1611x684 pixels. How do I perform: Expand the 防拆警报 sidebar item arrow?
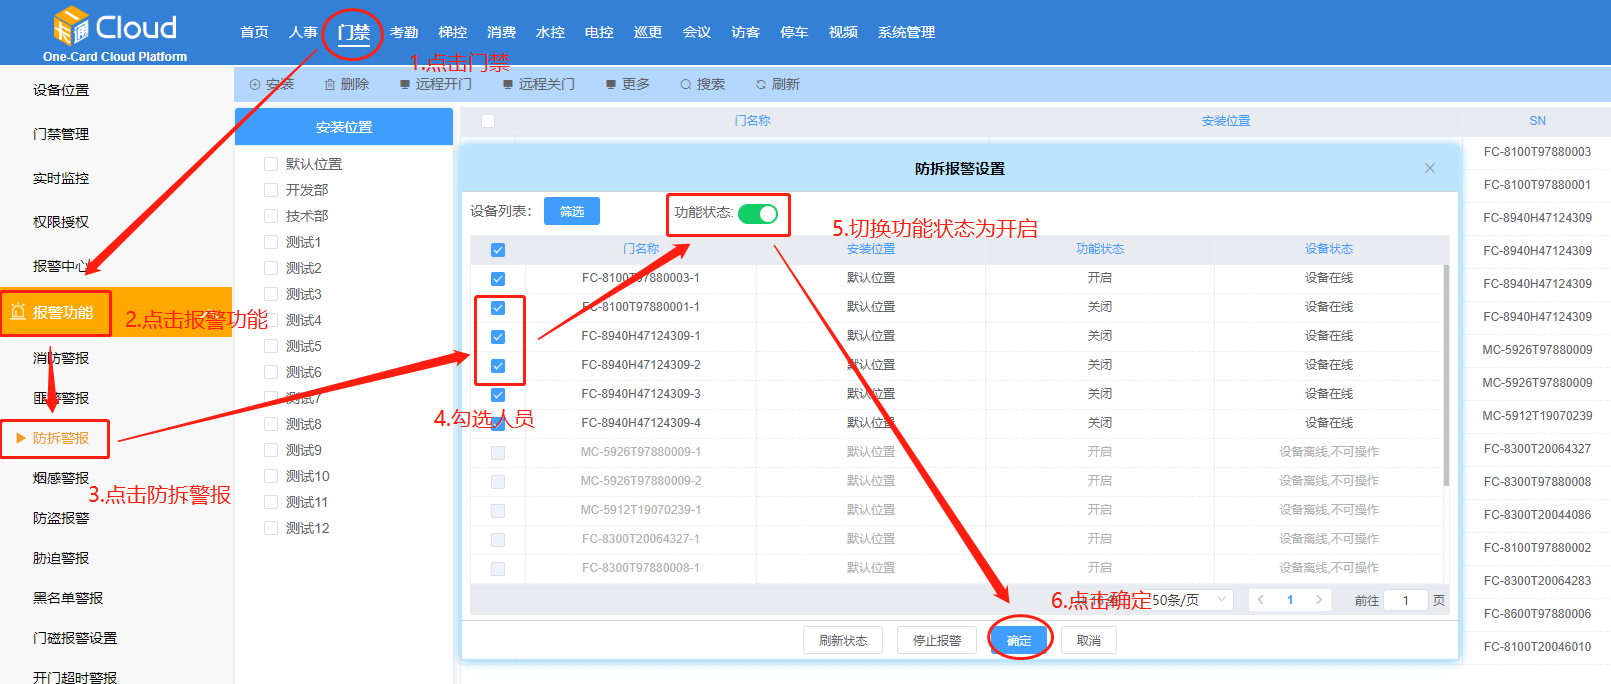point(21,438)
